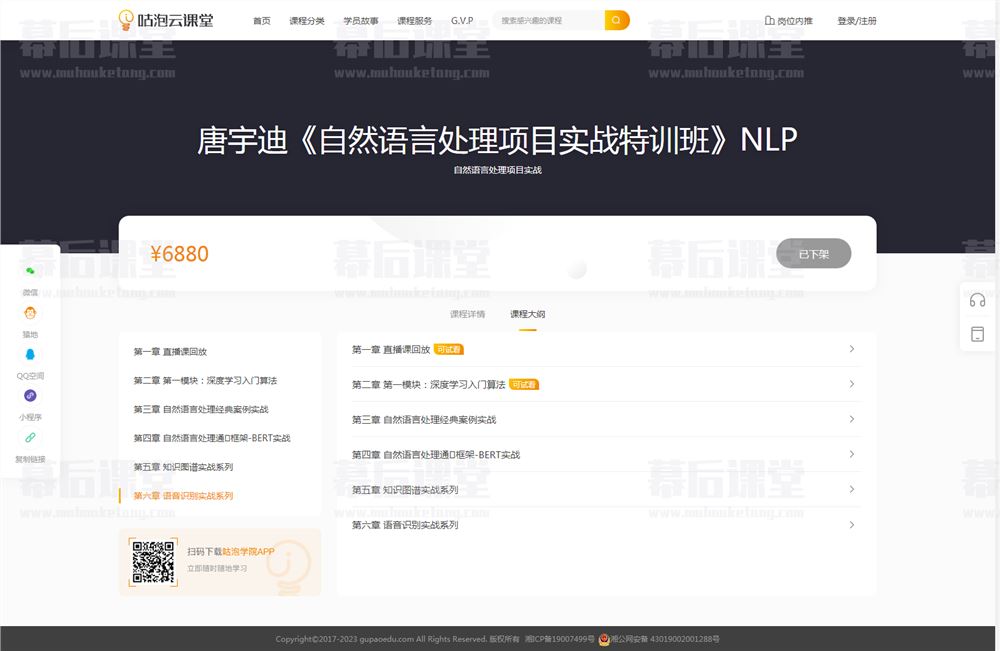Click the 咕泡学院APP download text

tap(248, 552)
